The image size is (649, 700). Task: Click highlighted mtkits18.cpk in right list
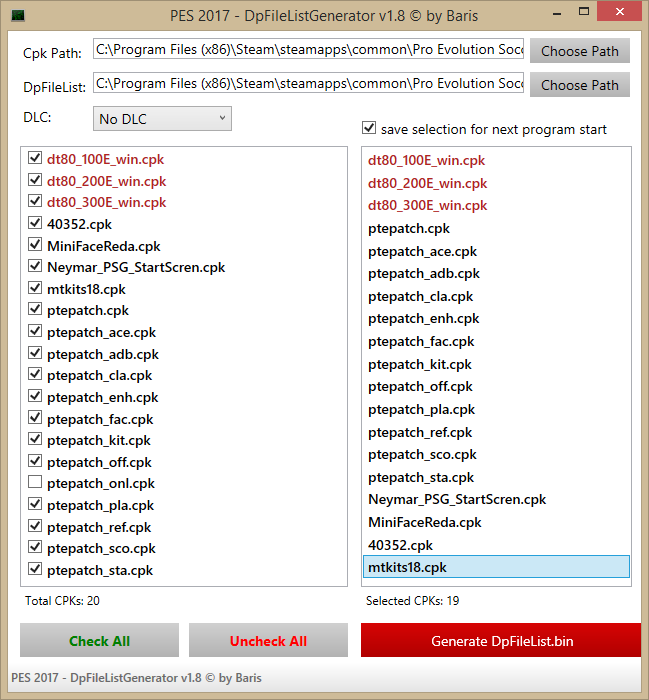point(496,567)
